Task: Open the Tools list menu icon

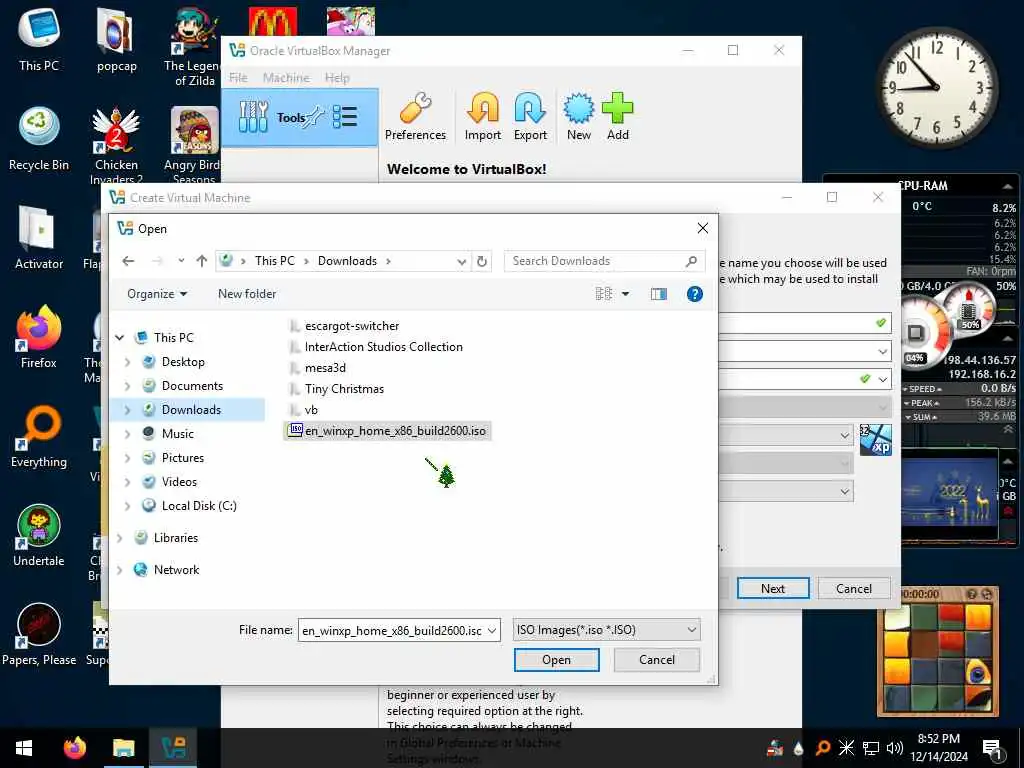Action: pyautogui.click(x=345, y=118)
